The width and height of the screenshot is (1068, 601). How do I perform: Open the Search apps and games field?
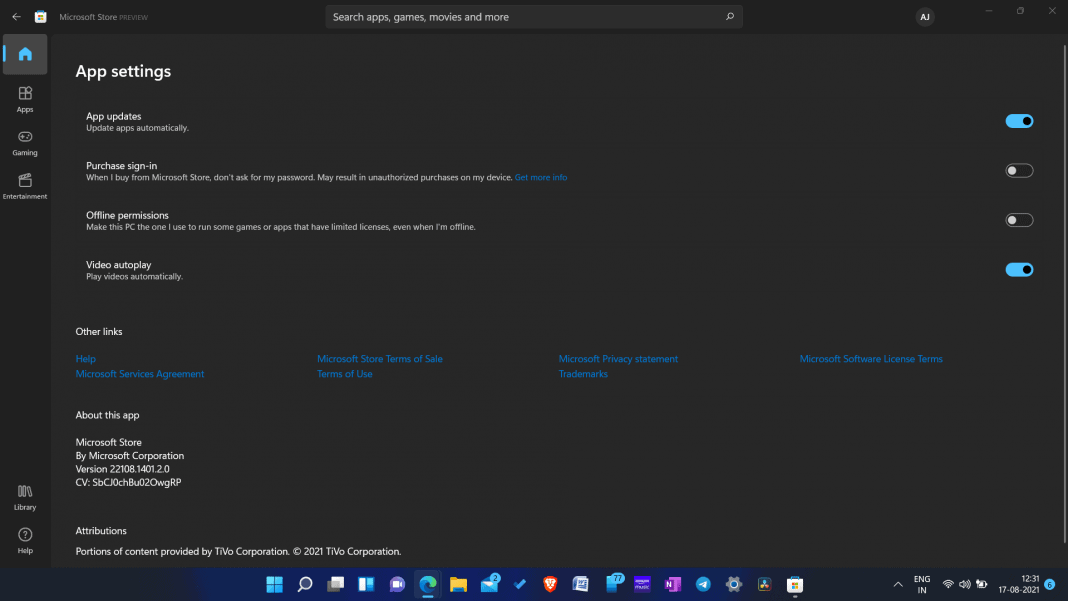point(534,17)
